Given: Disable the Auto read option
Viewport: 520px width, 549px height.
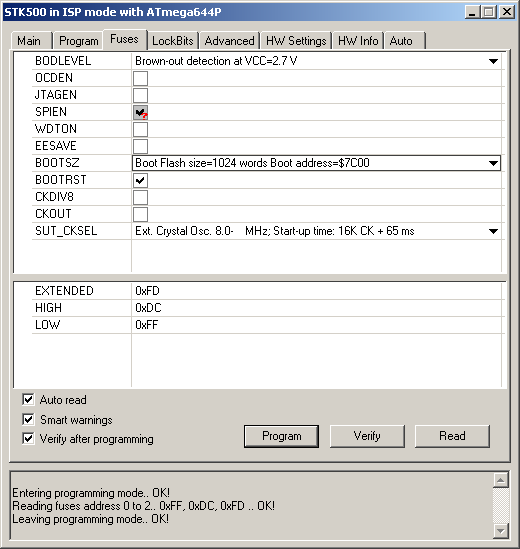Looking at the screenshot, I should (28, 399).
